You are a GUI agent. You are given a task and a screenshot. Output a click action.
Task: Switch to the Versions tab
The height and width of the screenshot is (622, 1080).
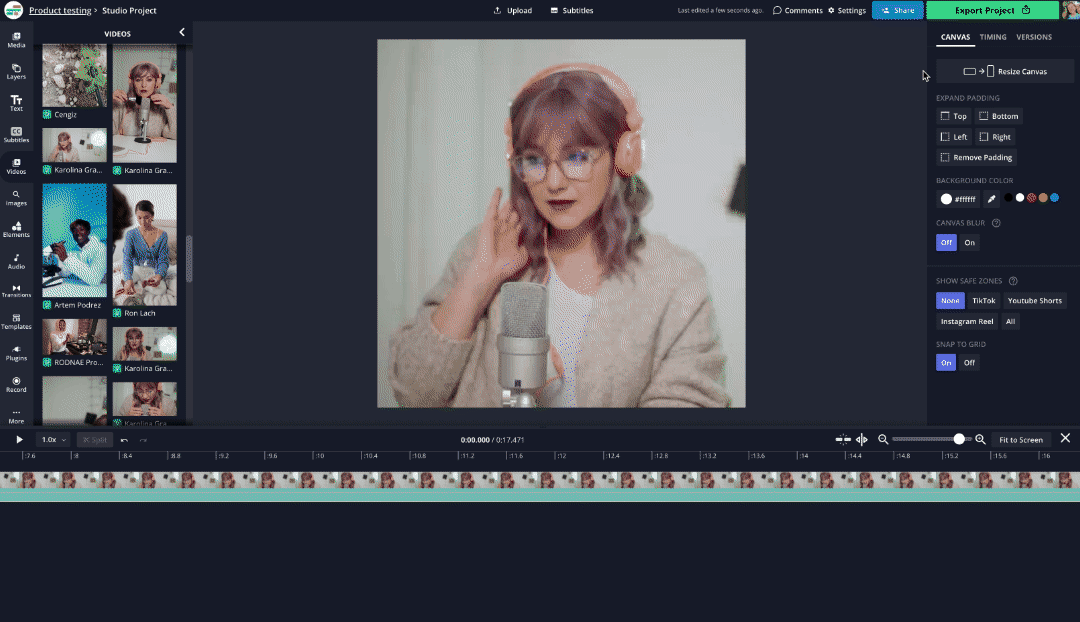1034,37
